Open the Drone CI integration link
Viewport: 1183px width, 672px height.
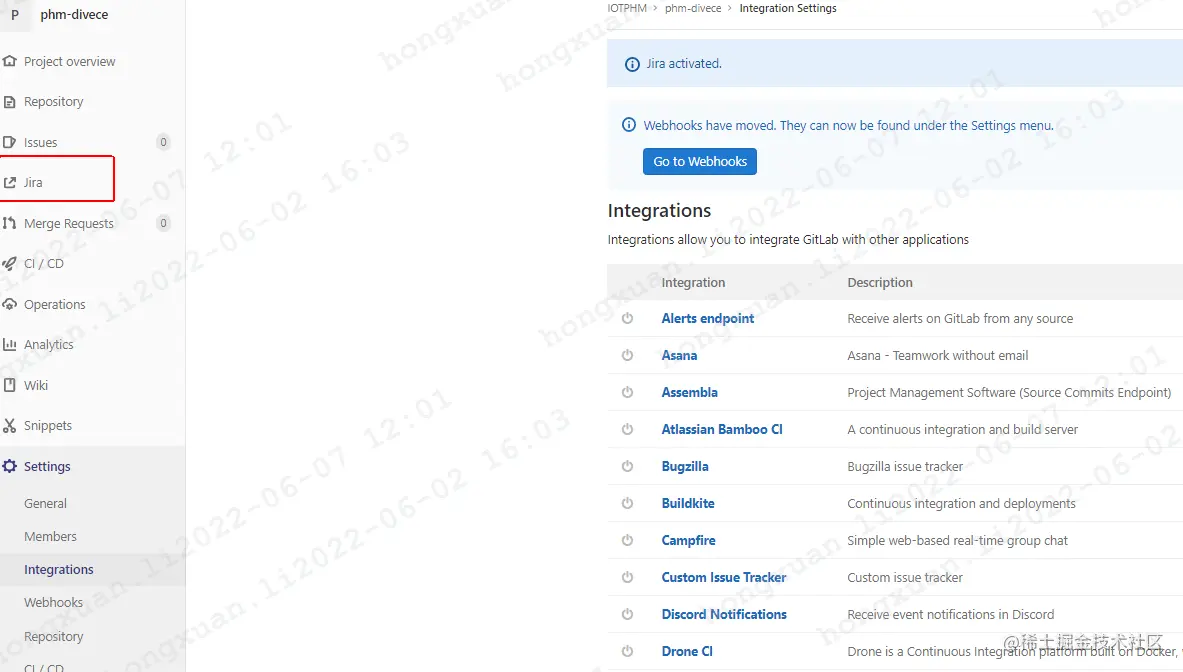point(687,651)
